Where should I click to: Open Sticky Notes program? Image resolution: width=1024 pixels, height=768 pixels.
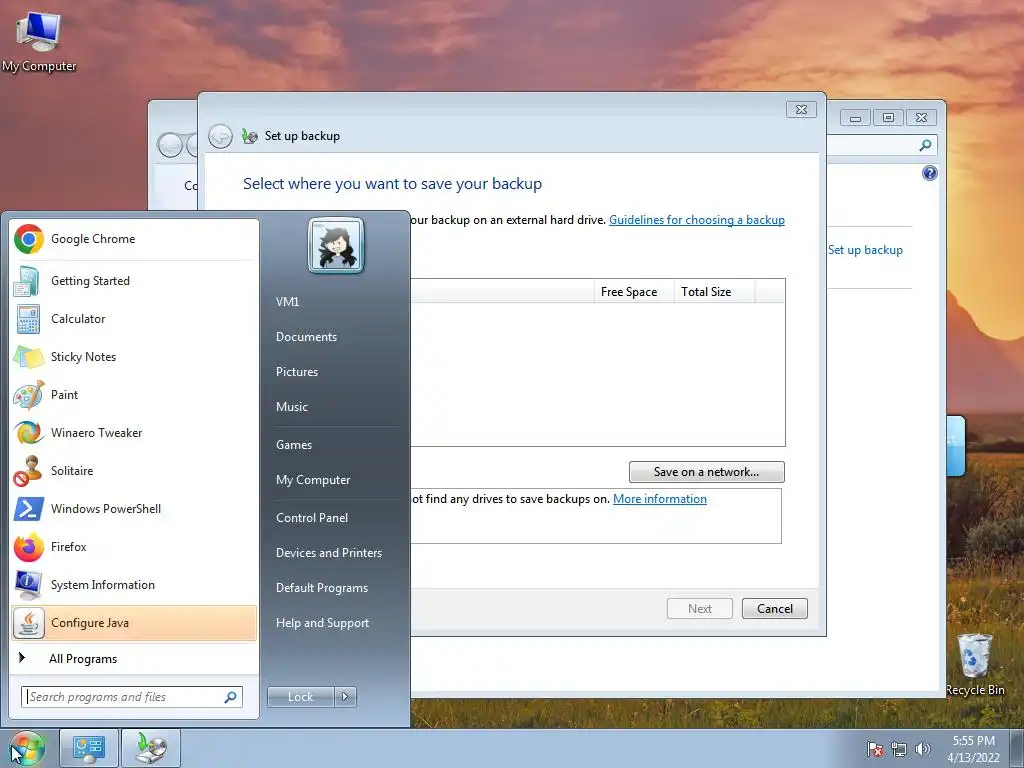coord(134,357)
